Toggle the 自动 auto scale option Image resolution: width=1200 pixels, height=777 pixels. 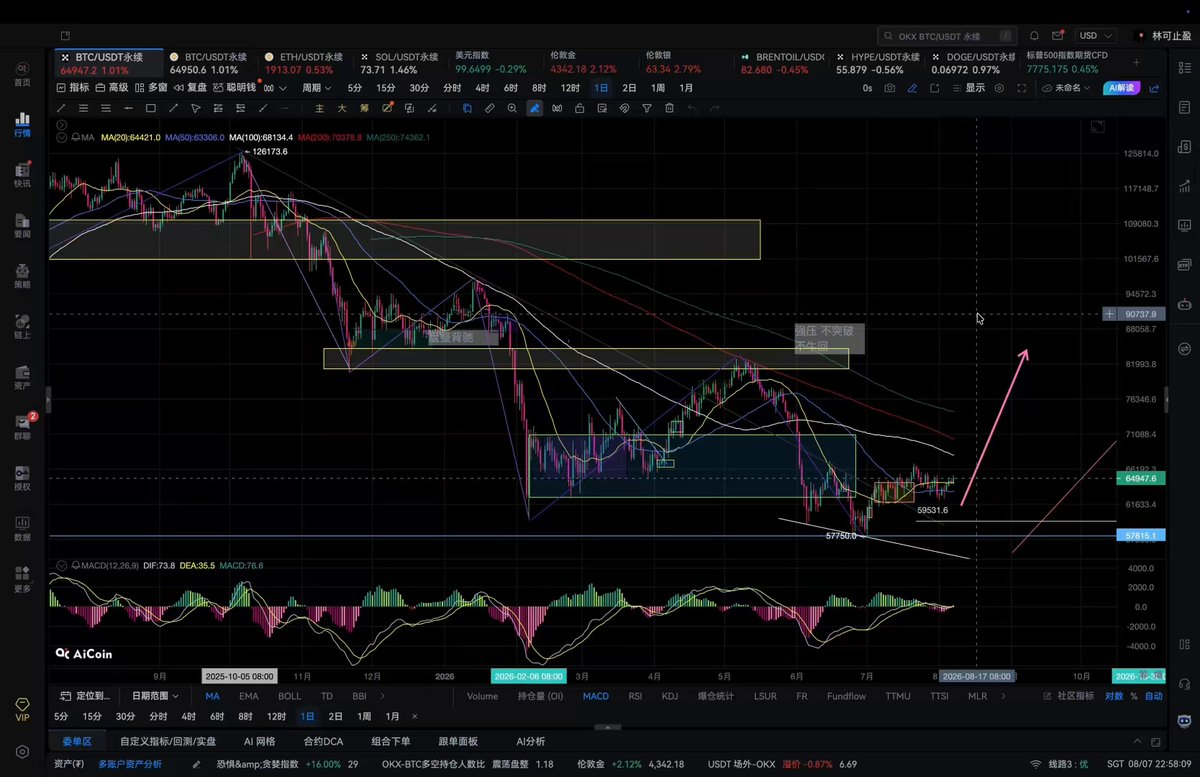click(x=1154, y=696)
